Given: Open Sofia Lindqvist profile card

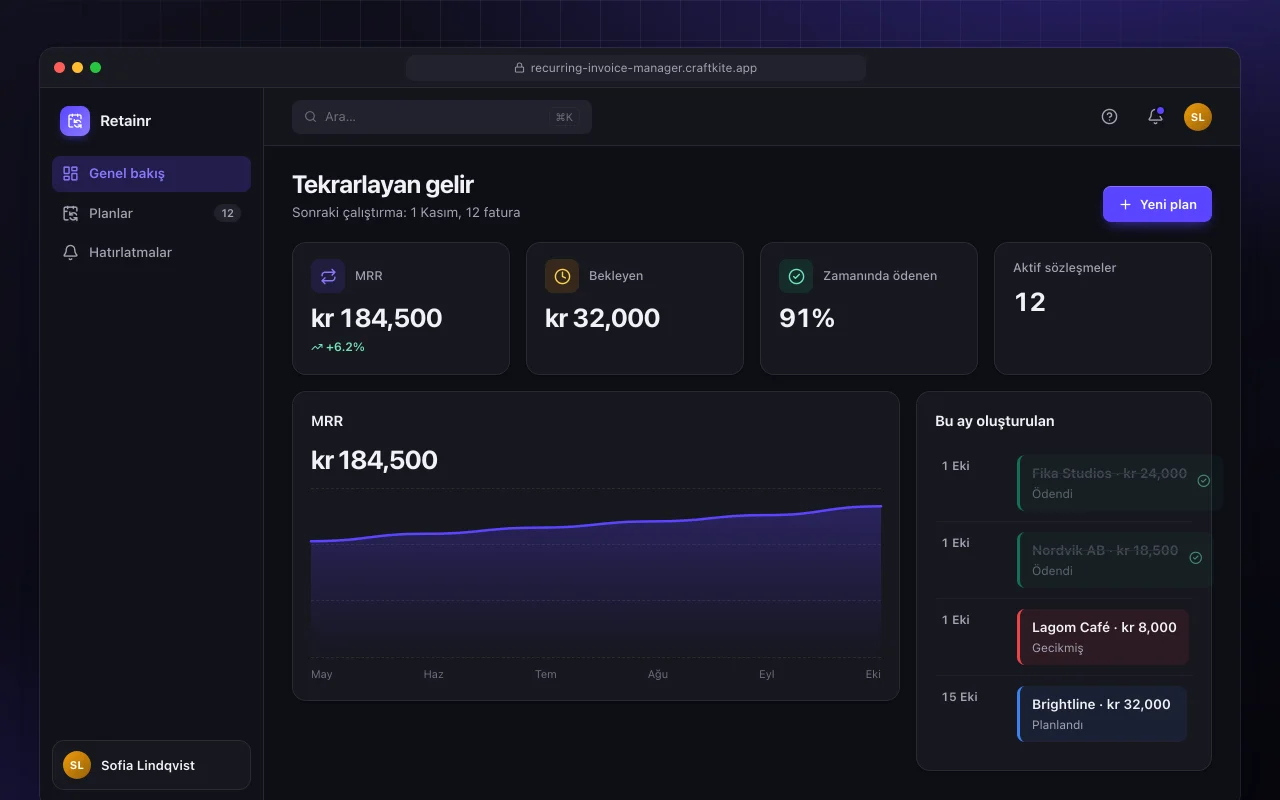Looking at the screenshot, I should (x=151, y=765).
